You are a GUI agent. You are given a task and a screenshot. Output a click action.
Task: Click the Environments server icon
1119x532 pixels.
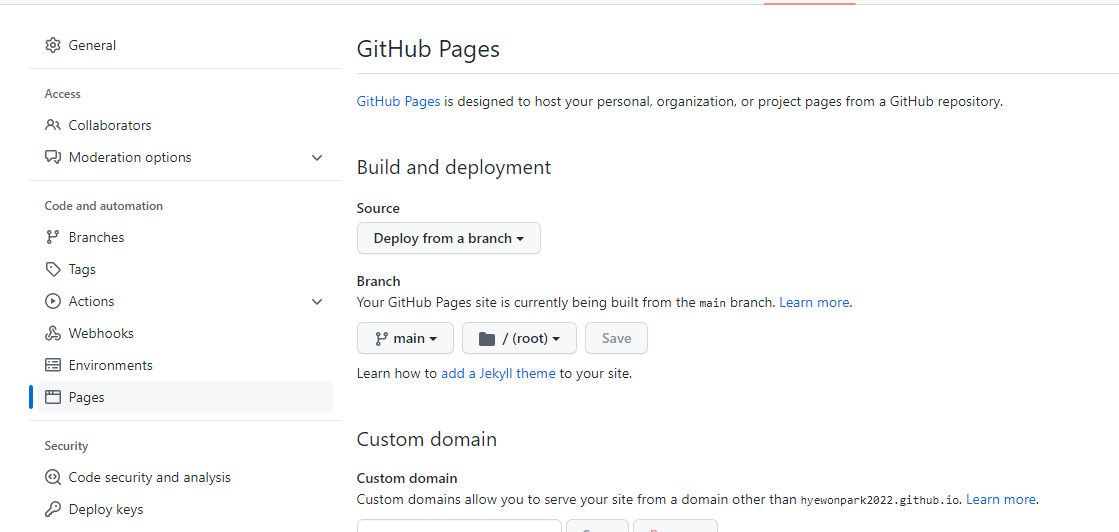pyautogui.click(x=52, y=365)
